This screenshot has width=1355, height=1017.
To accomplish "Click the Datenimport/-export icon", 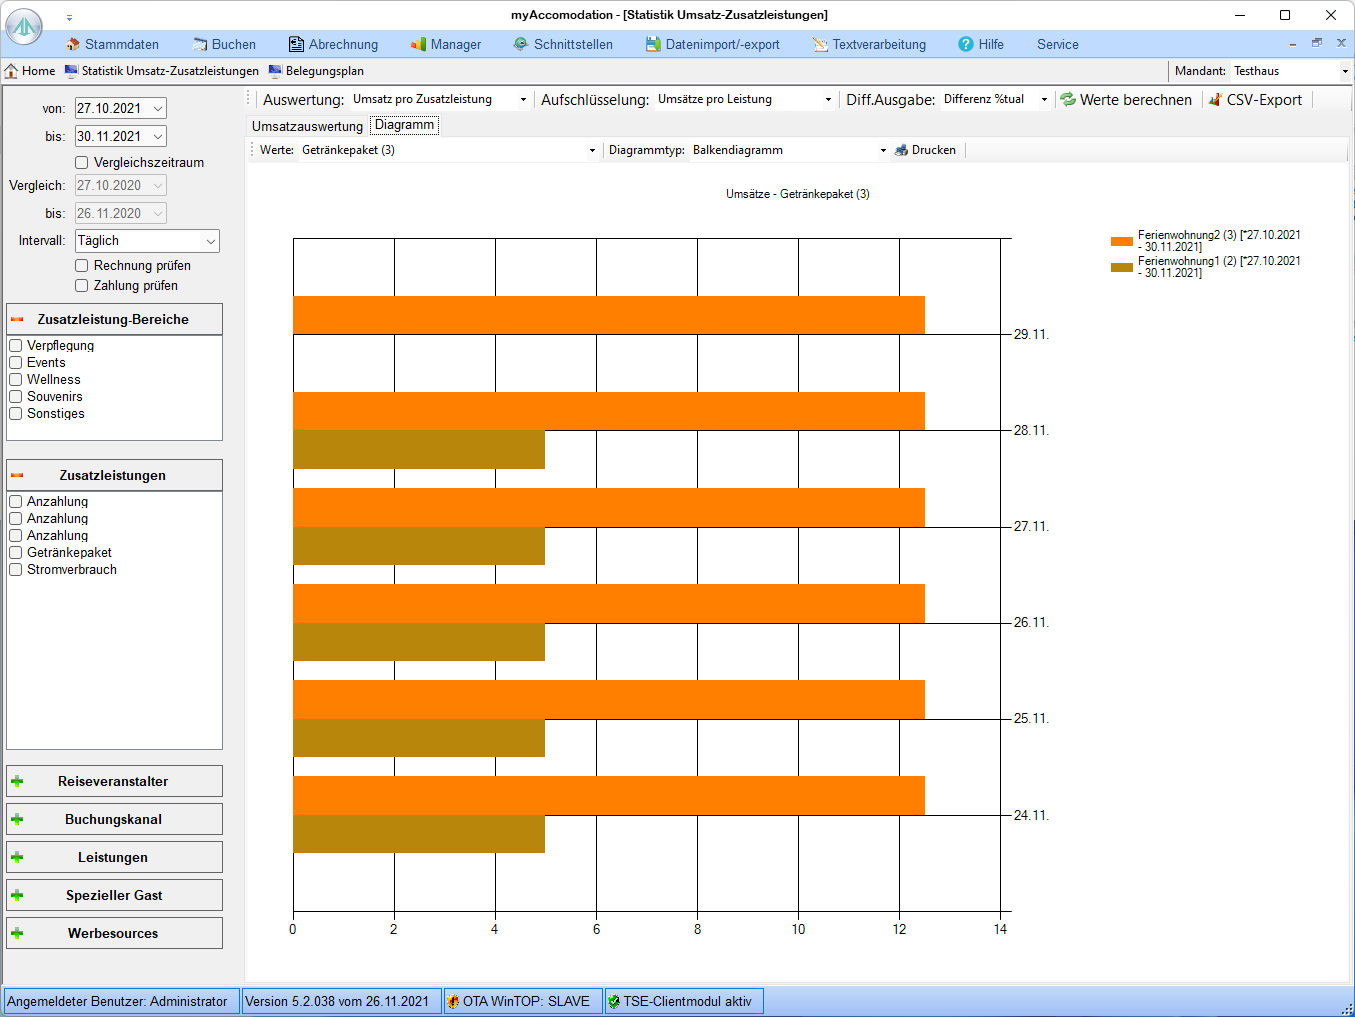I will (x=653, y=45).
